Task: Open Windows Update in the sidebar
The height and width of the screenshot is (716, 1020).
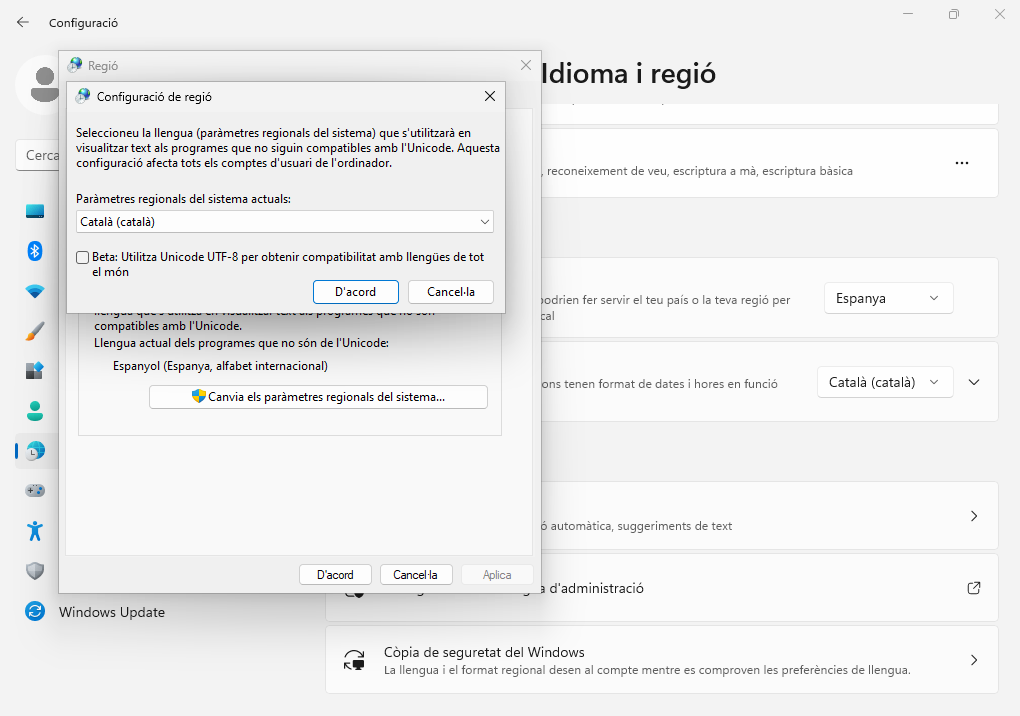Action: (x=111, y=612)
